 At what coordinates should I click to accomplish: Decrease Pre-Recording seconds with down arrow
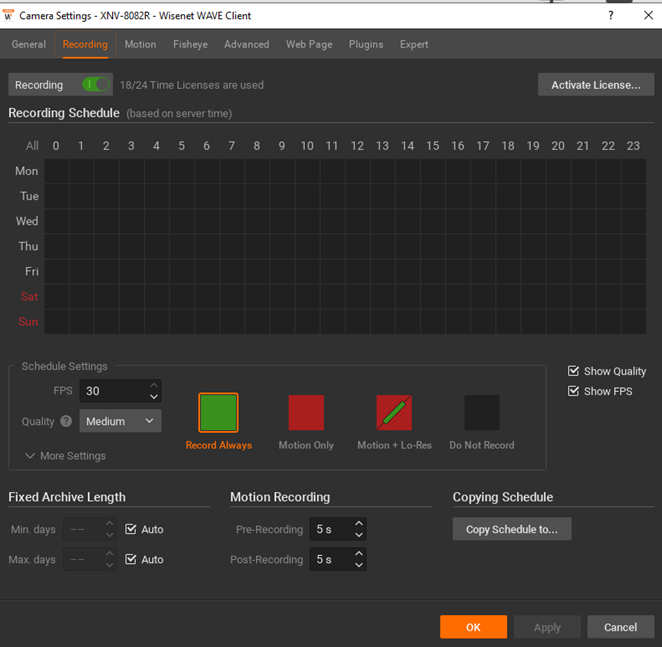(359, 535)
